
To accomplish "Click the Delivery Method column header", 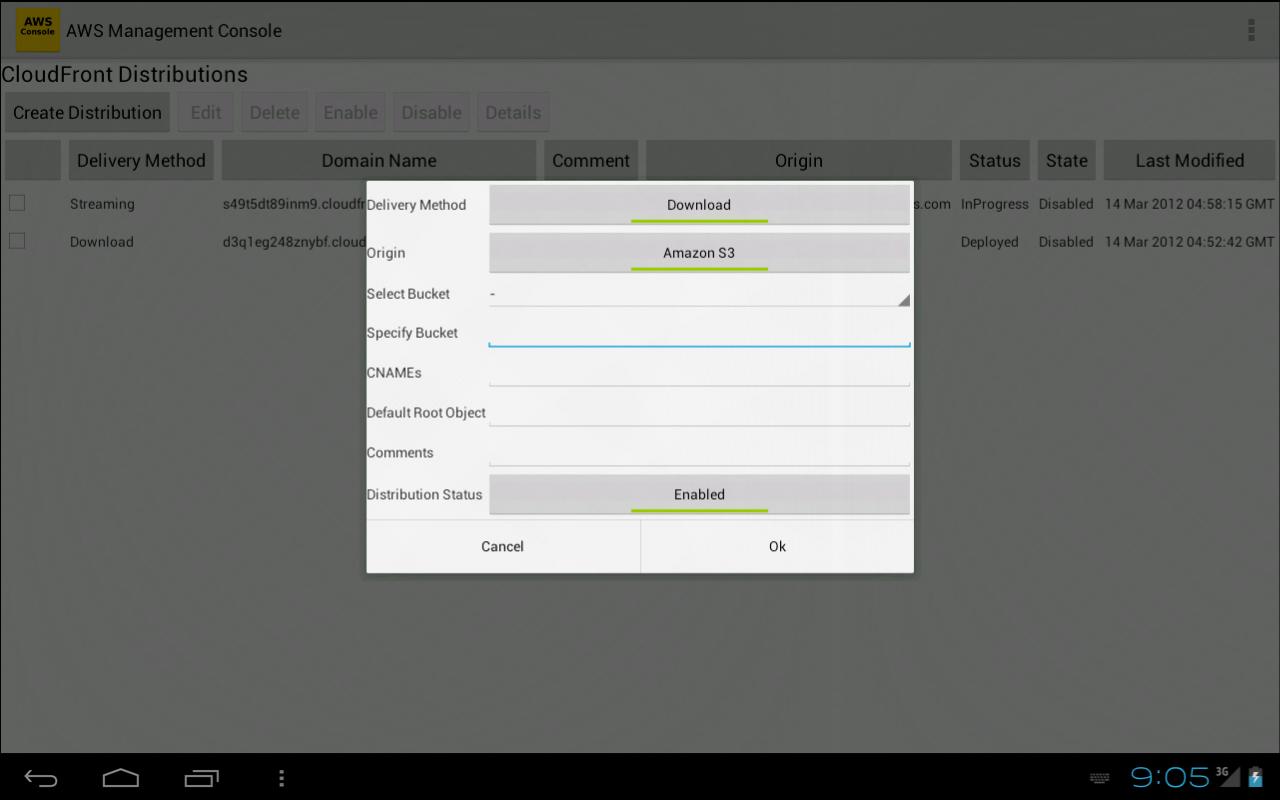I will tap(141, 160).
